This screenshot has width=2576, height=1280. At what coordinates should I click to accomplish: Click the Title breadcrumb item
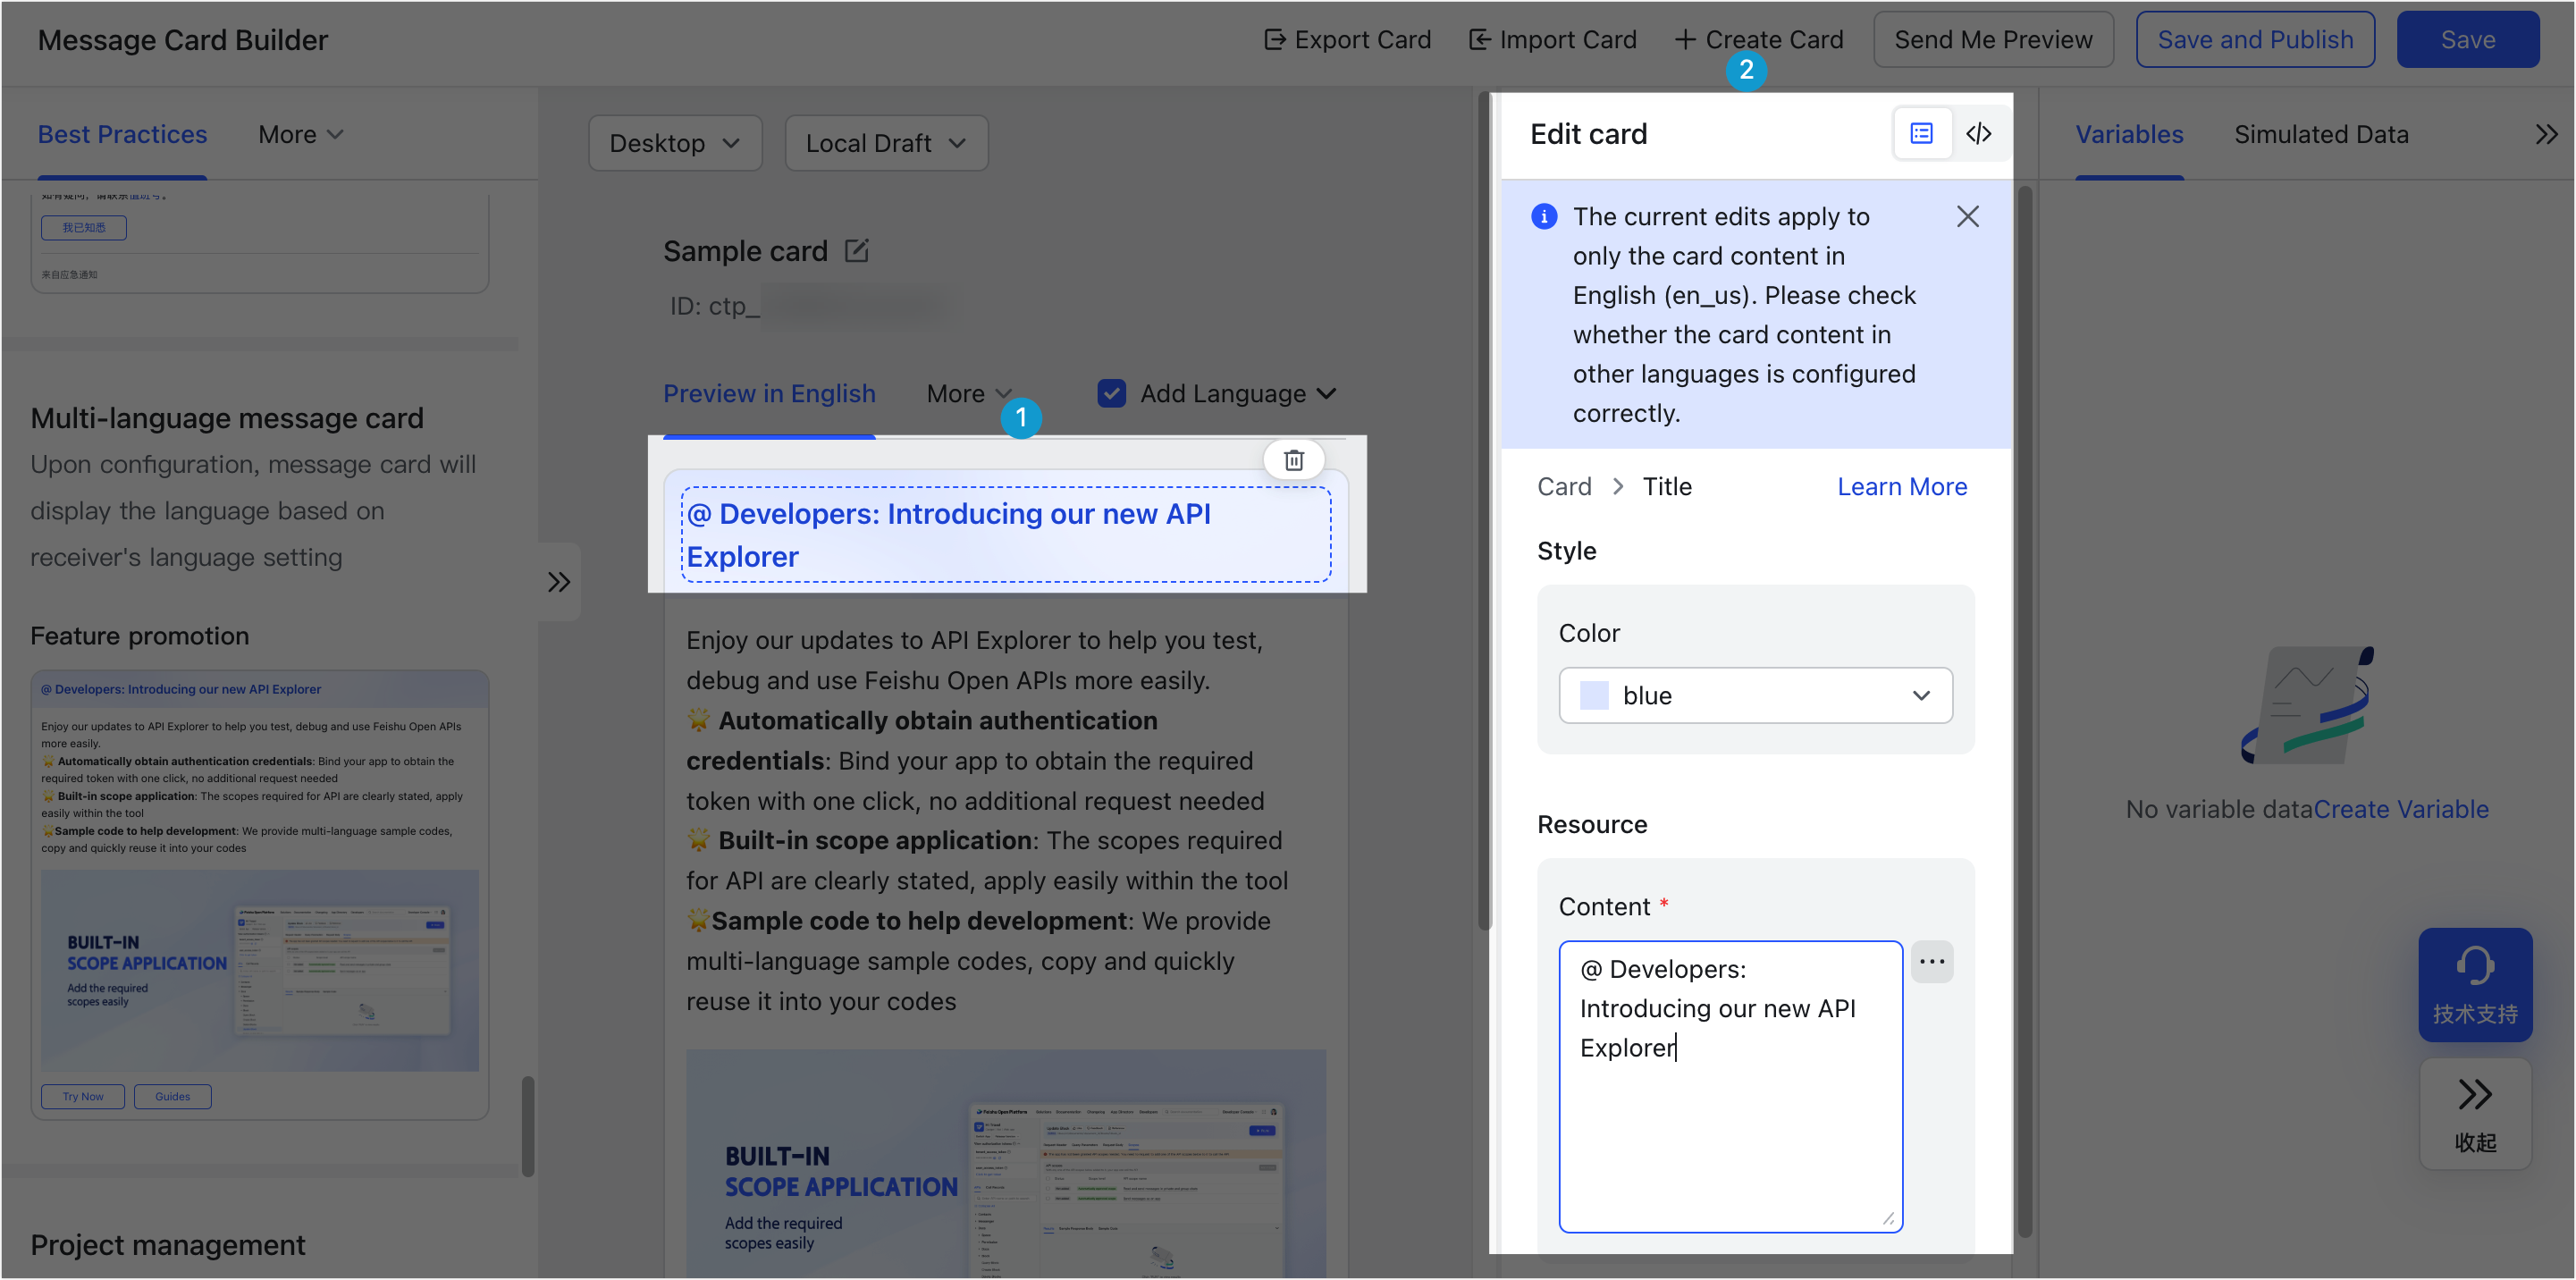coord(1667,486)
